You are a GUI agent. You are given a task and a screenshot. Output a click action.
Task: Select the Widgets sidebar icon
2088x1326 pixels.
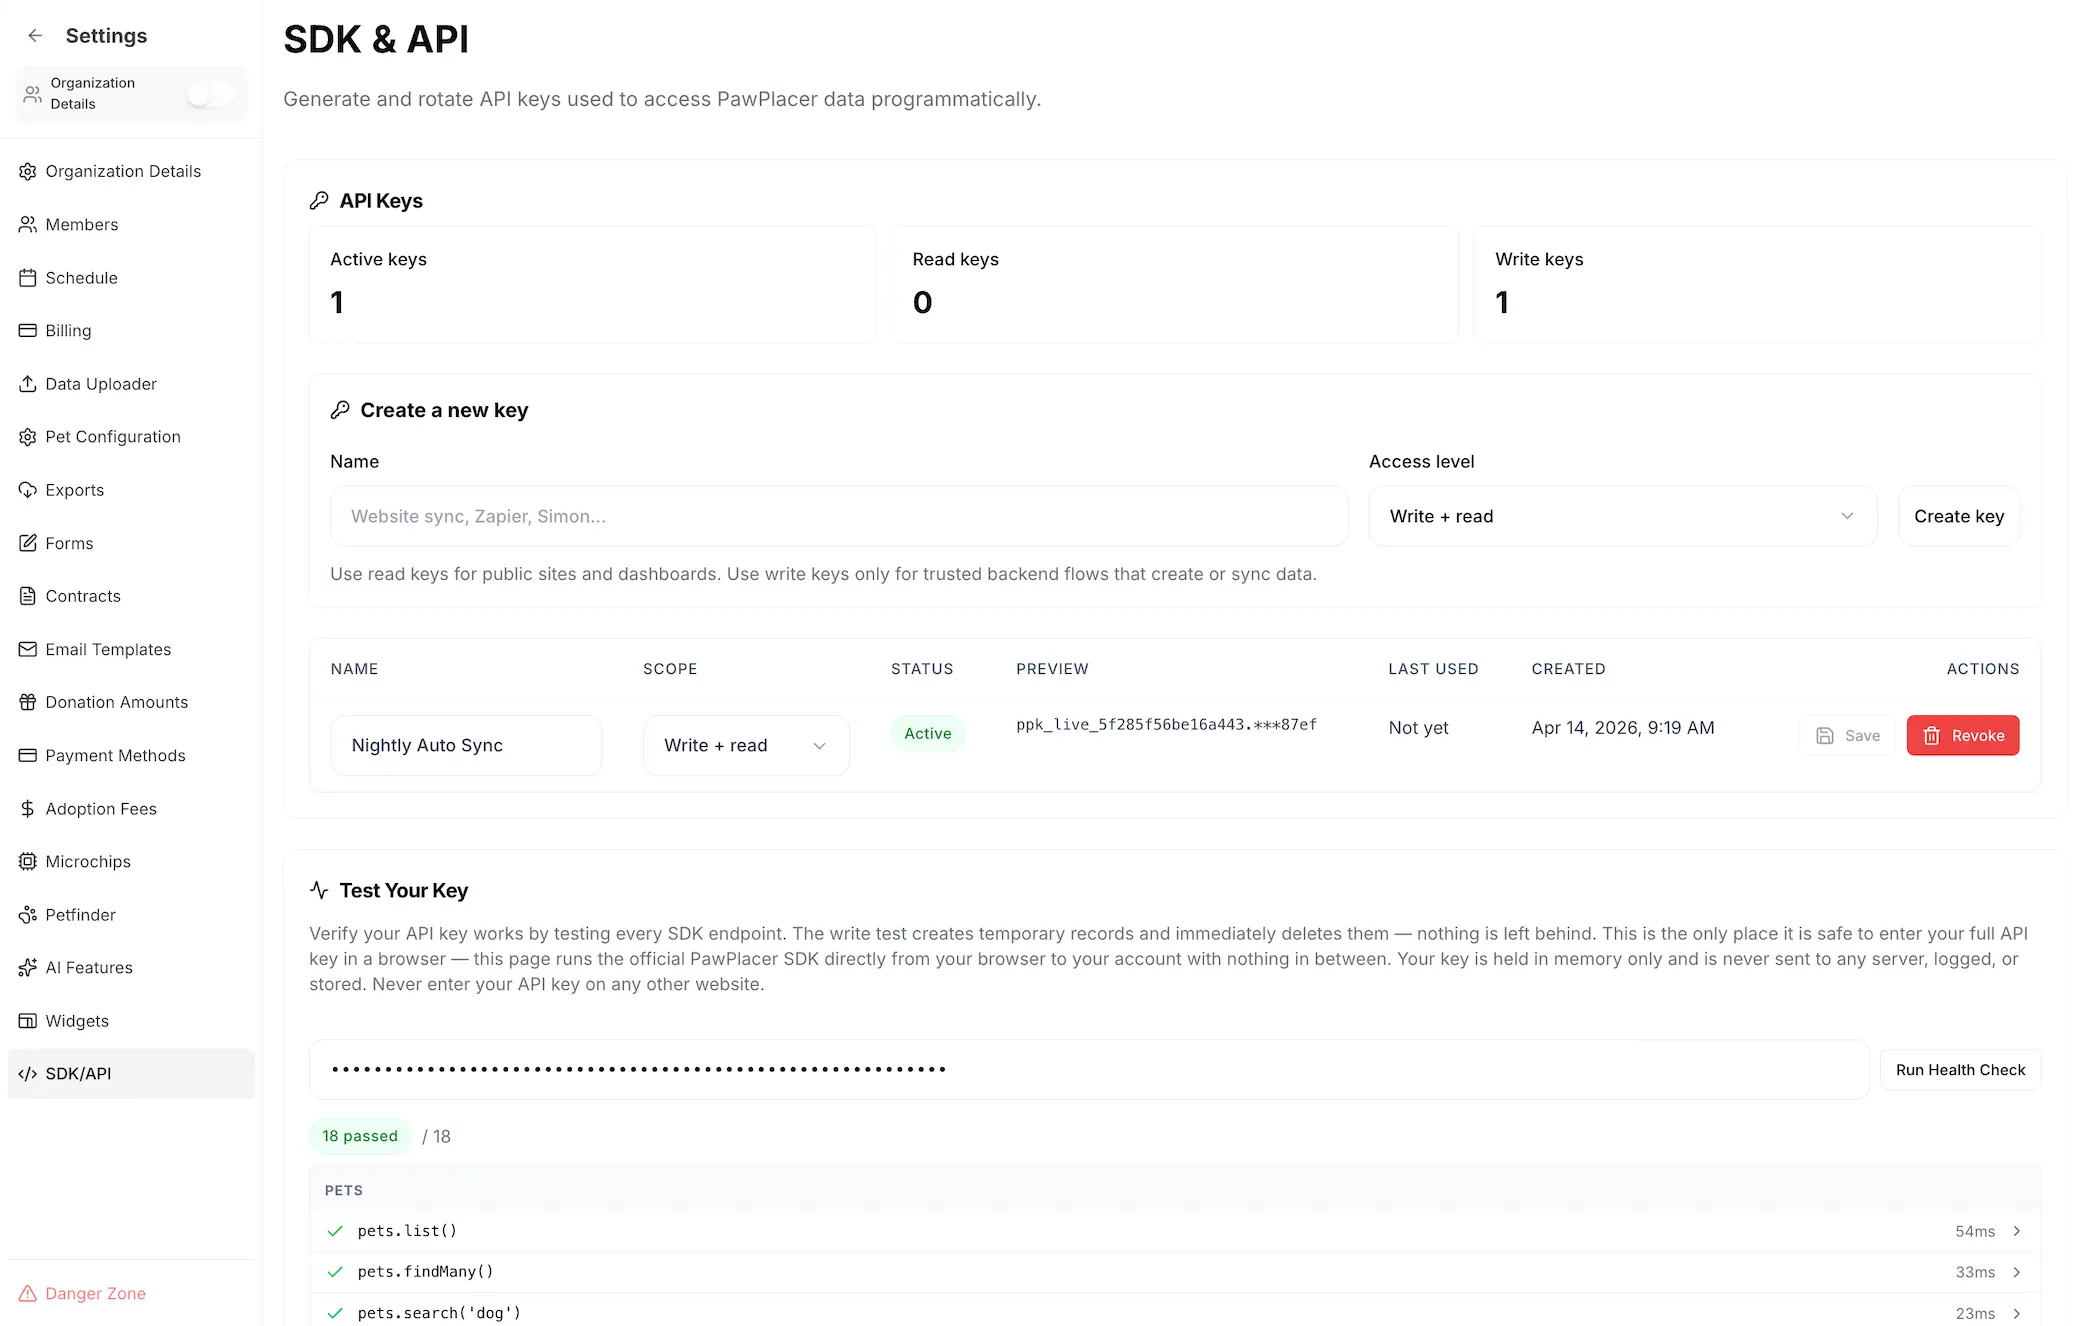28,1020
